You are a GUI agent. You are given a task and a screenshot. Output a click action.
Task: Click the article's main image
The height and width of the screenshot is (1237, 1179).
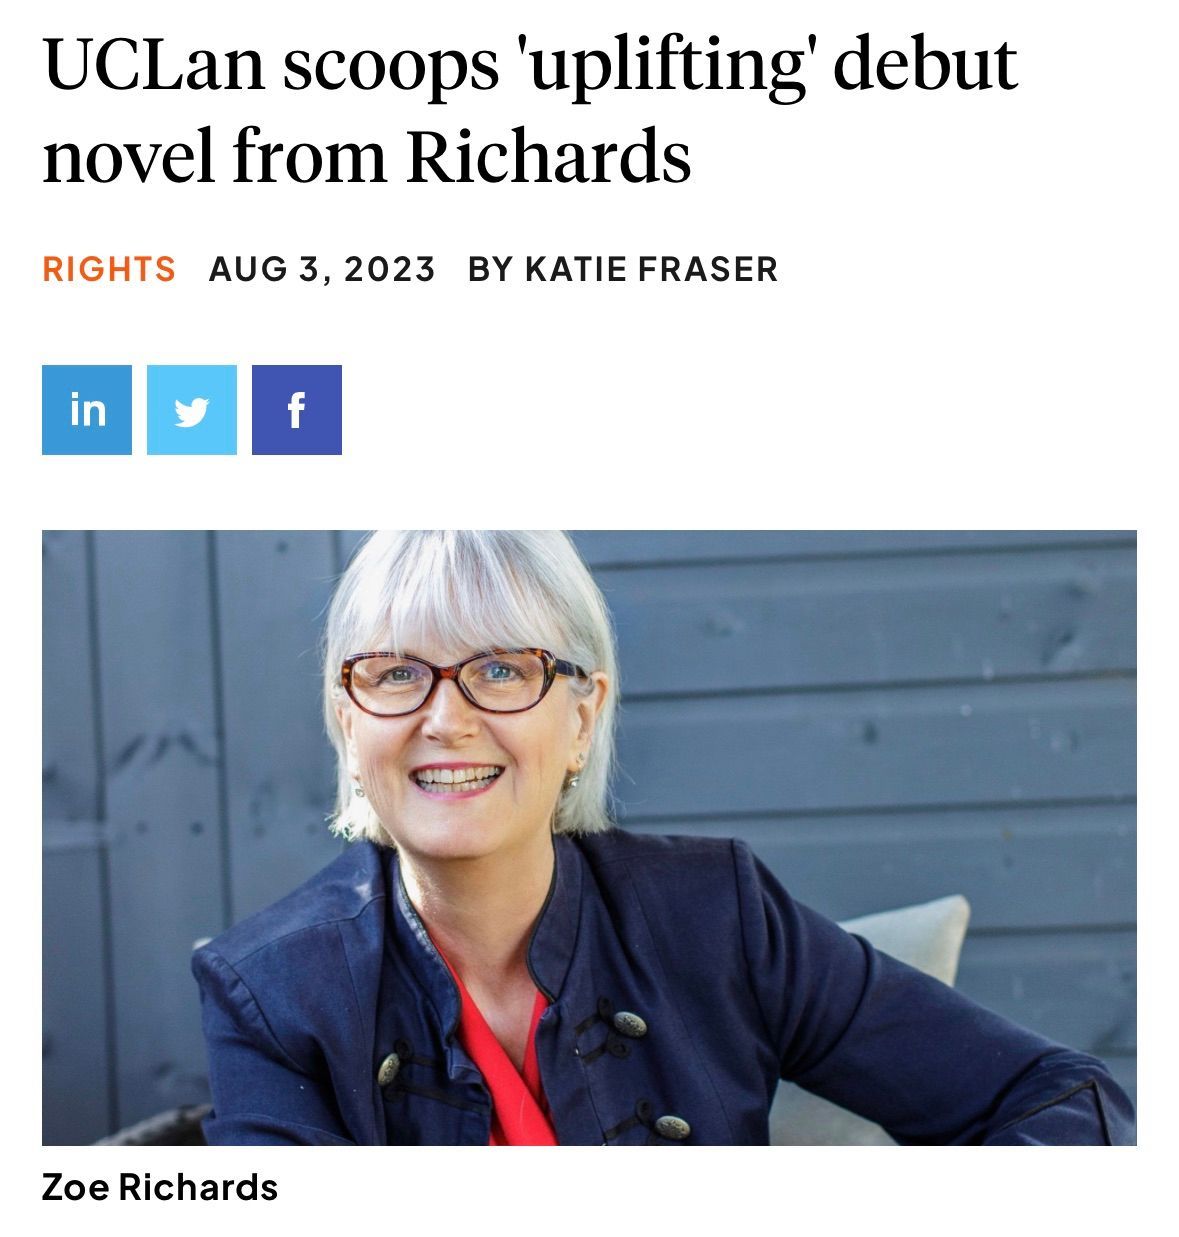click(589, 837)
